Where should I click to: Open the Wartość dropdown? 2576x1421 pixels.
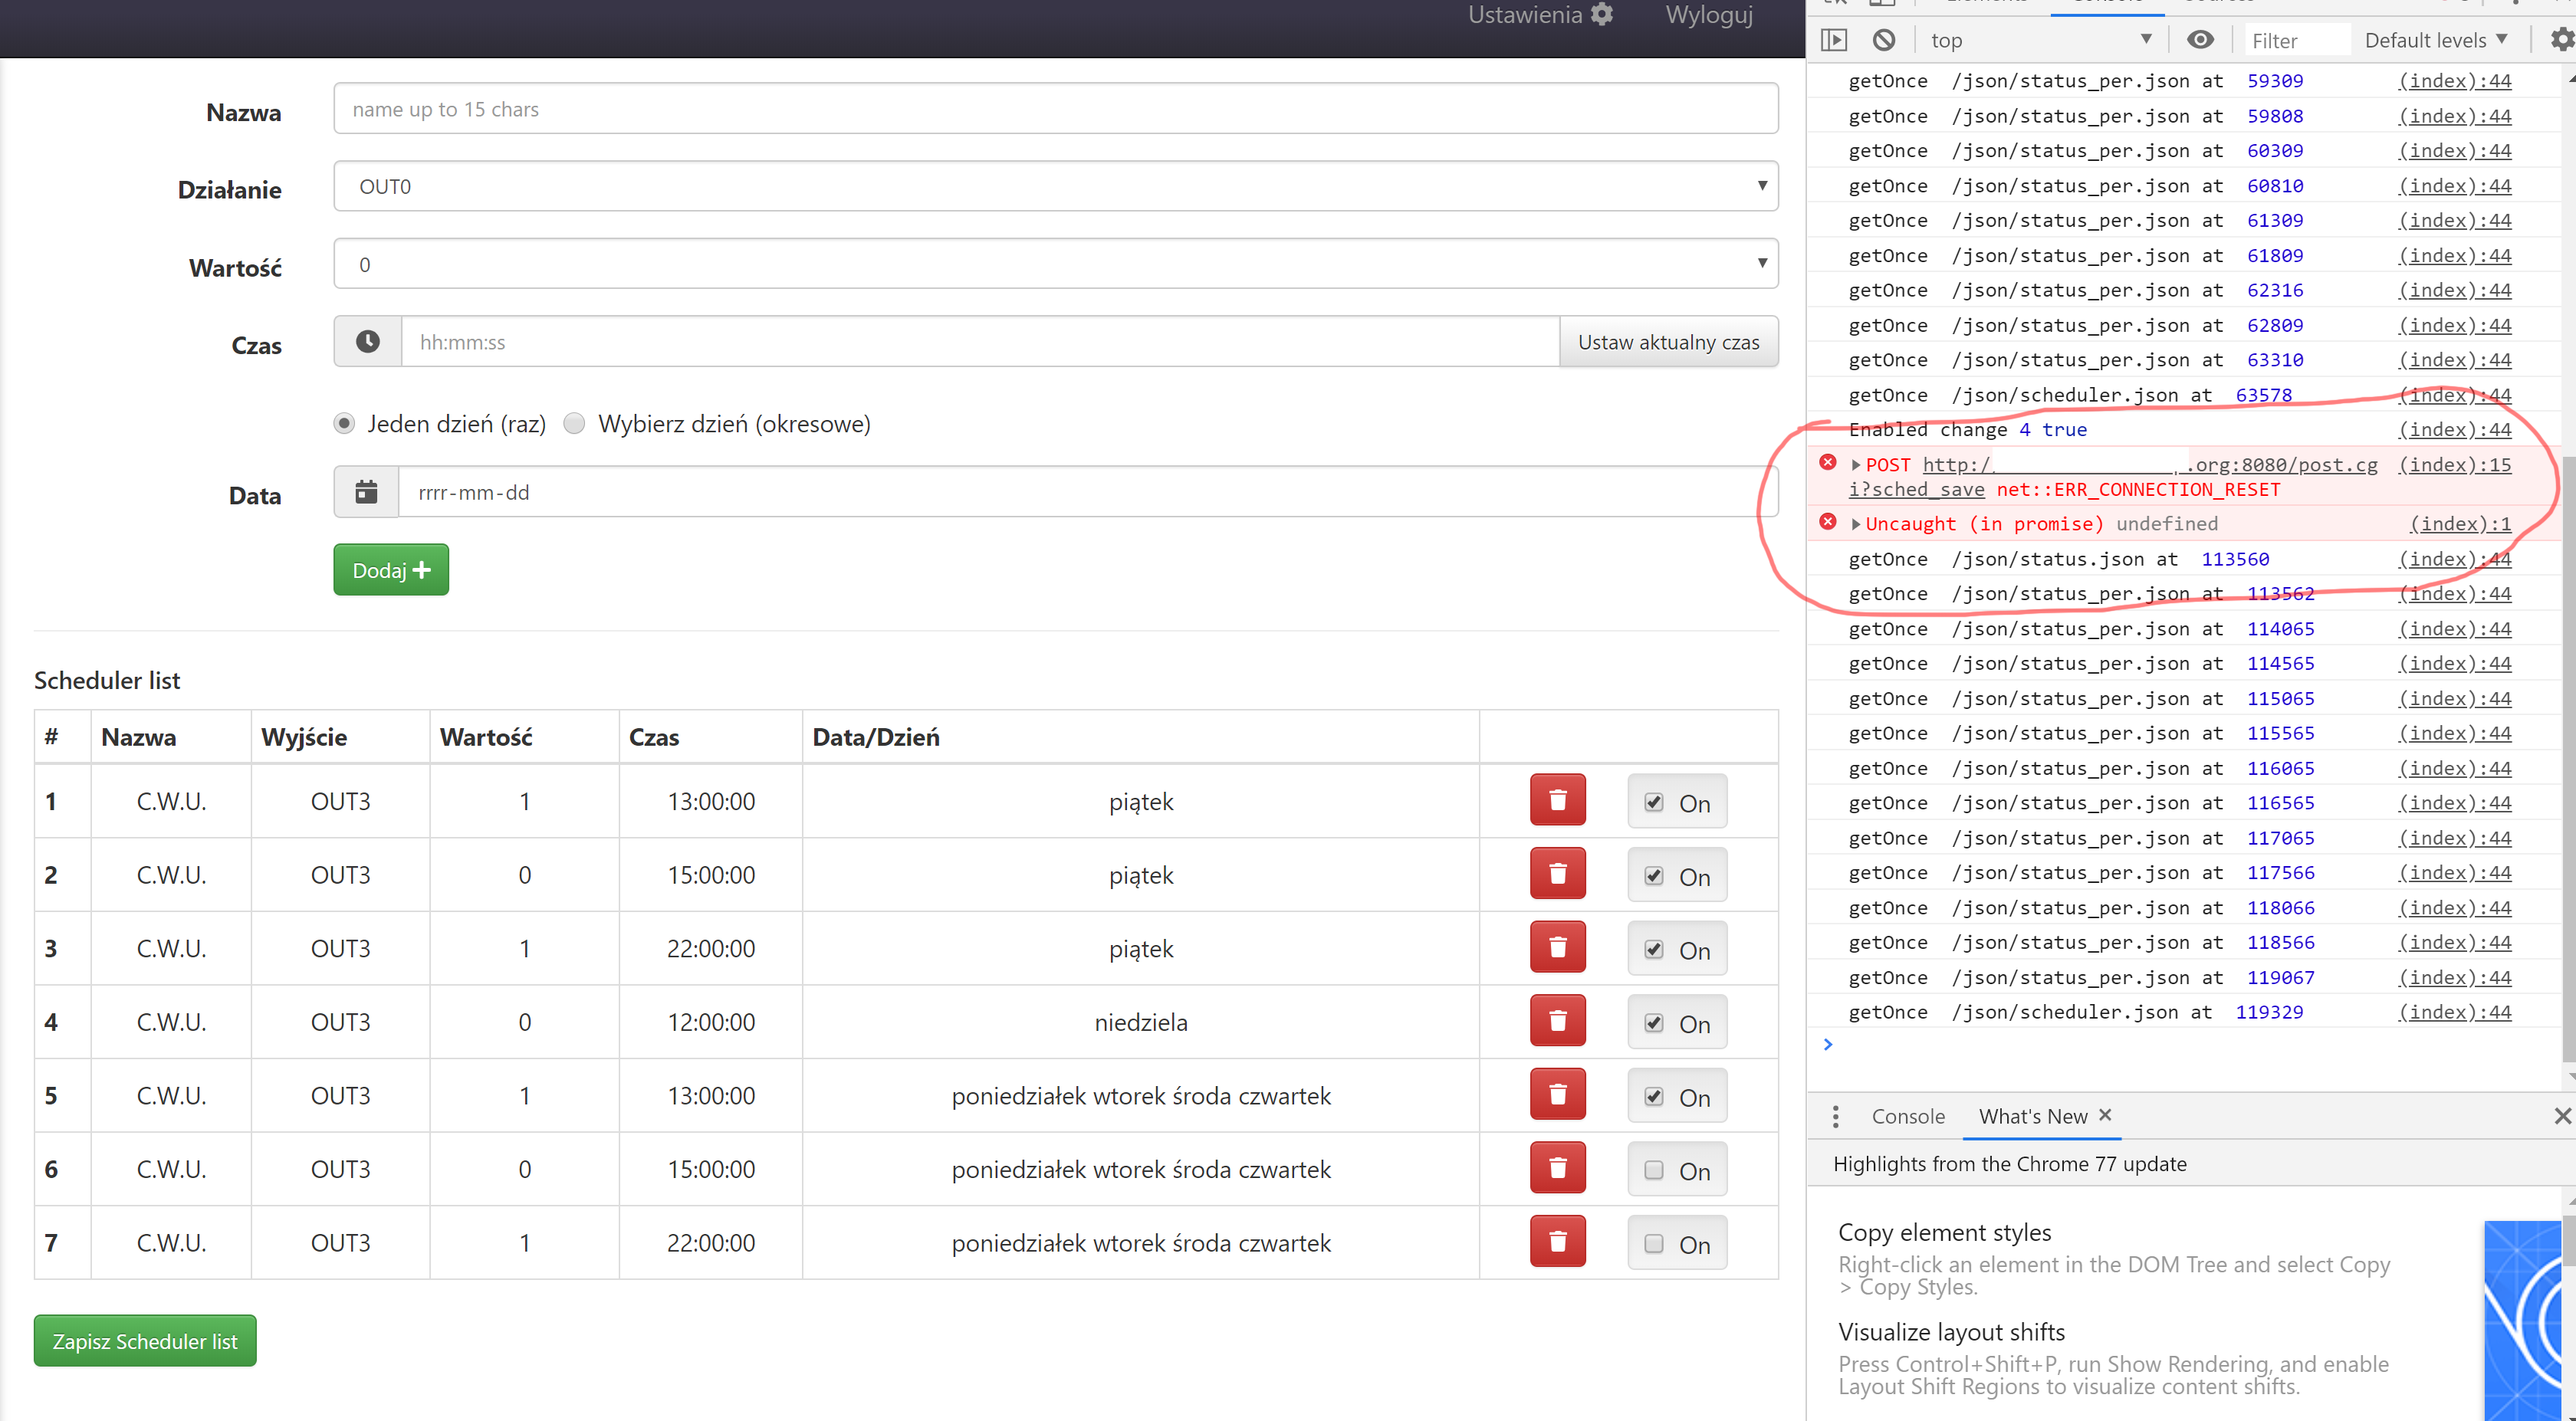1055,264
